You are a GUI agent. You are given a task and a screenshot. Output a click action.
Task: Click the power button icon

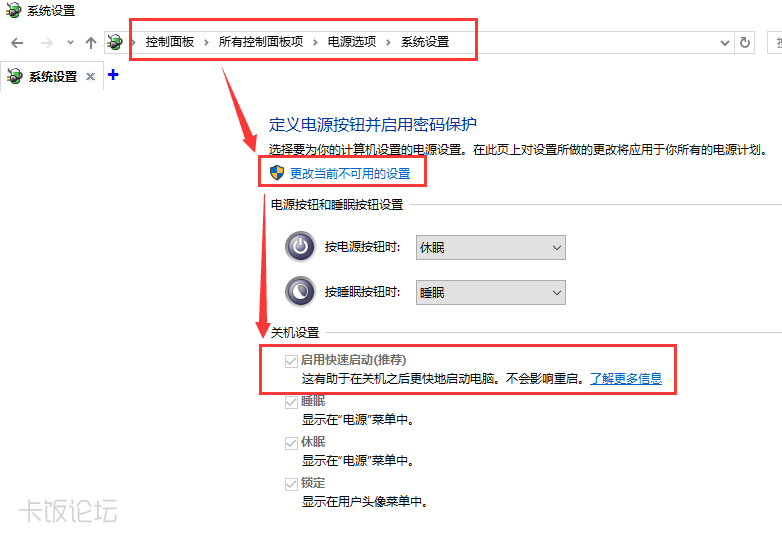point(300,246)
